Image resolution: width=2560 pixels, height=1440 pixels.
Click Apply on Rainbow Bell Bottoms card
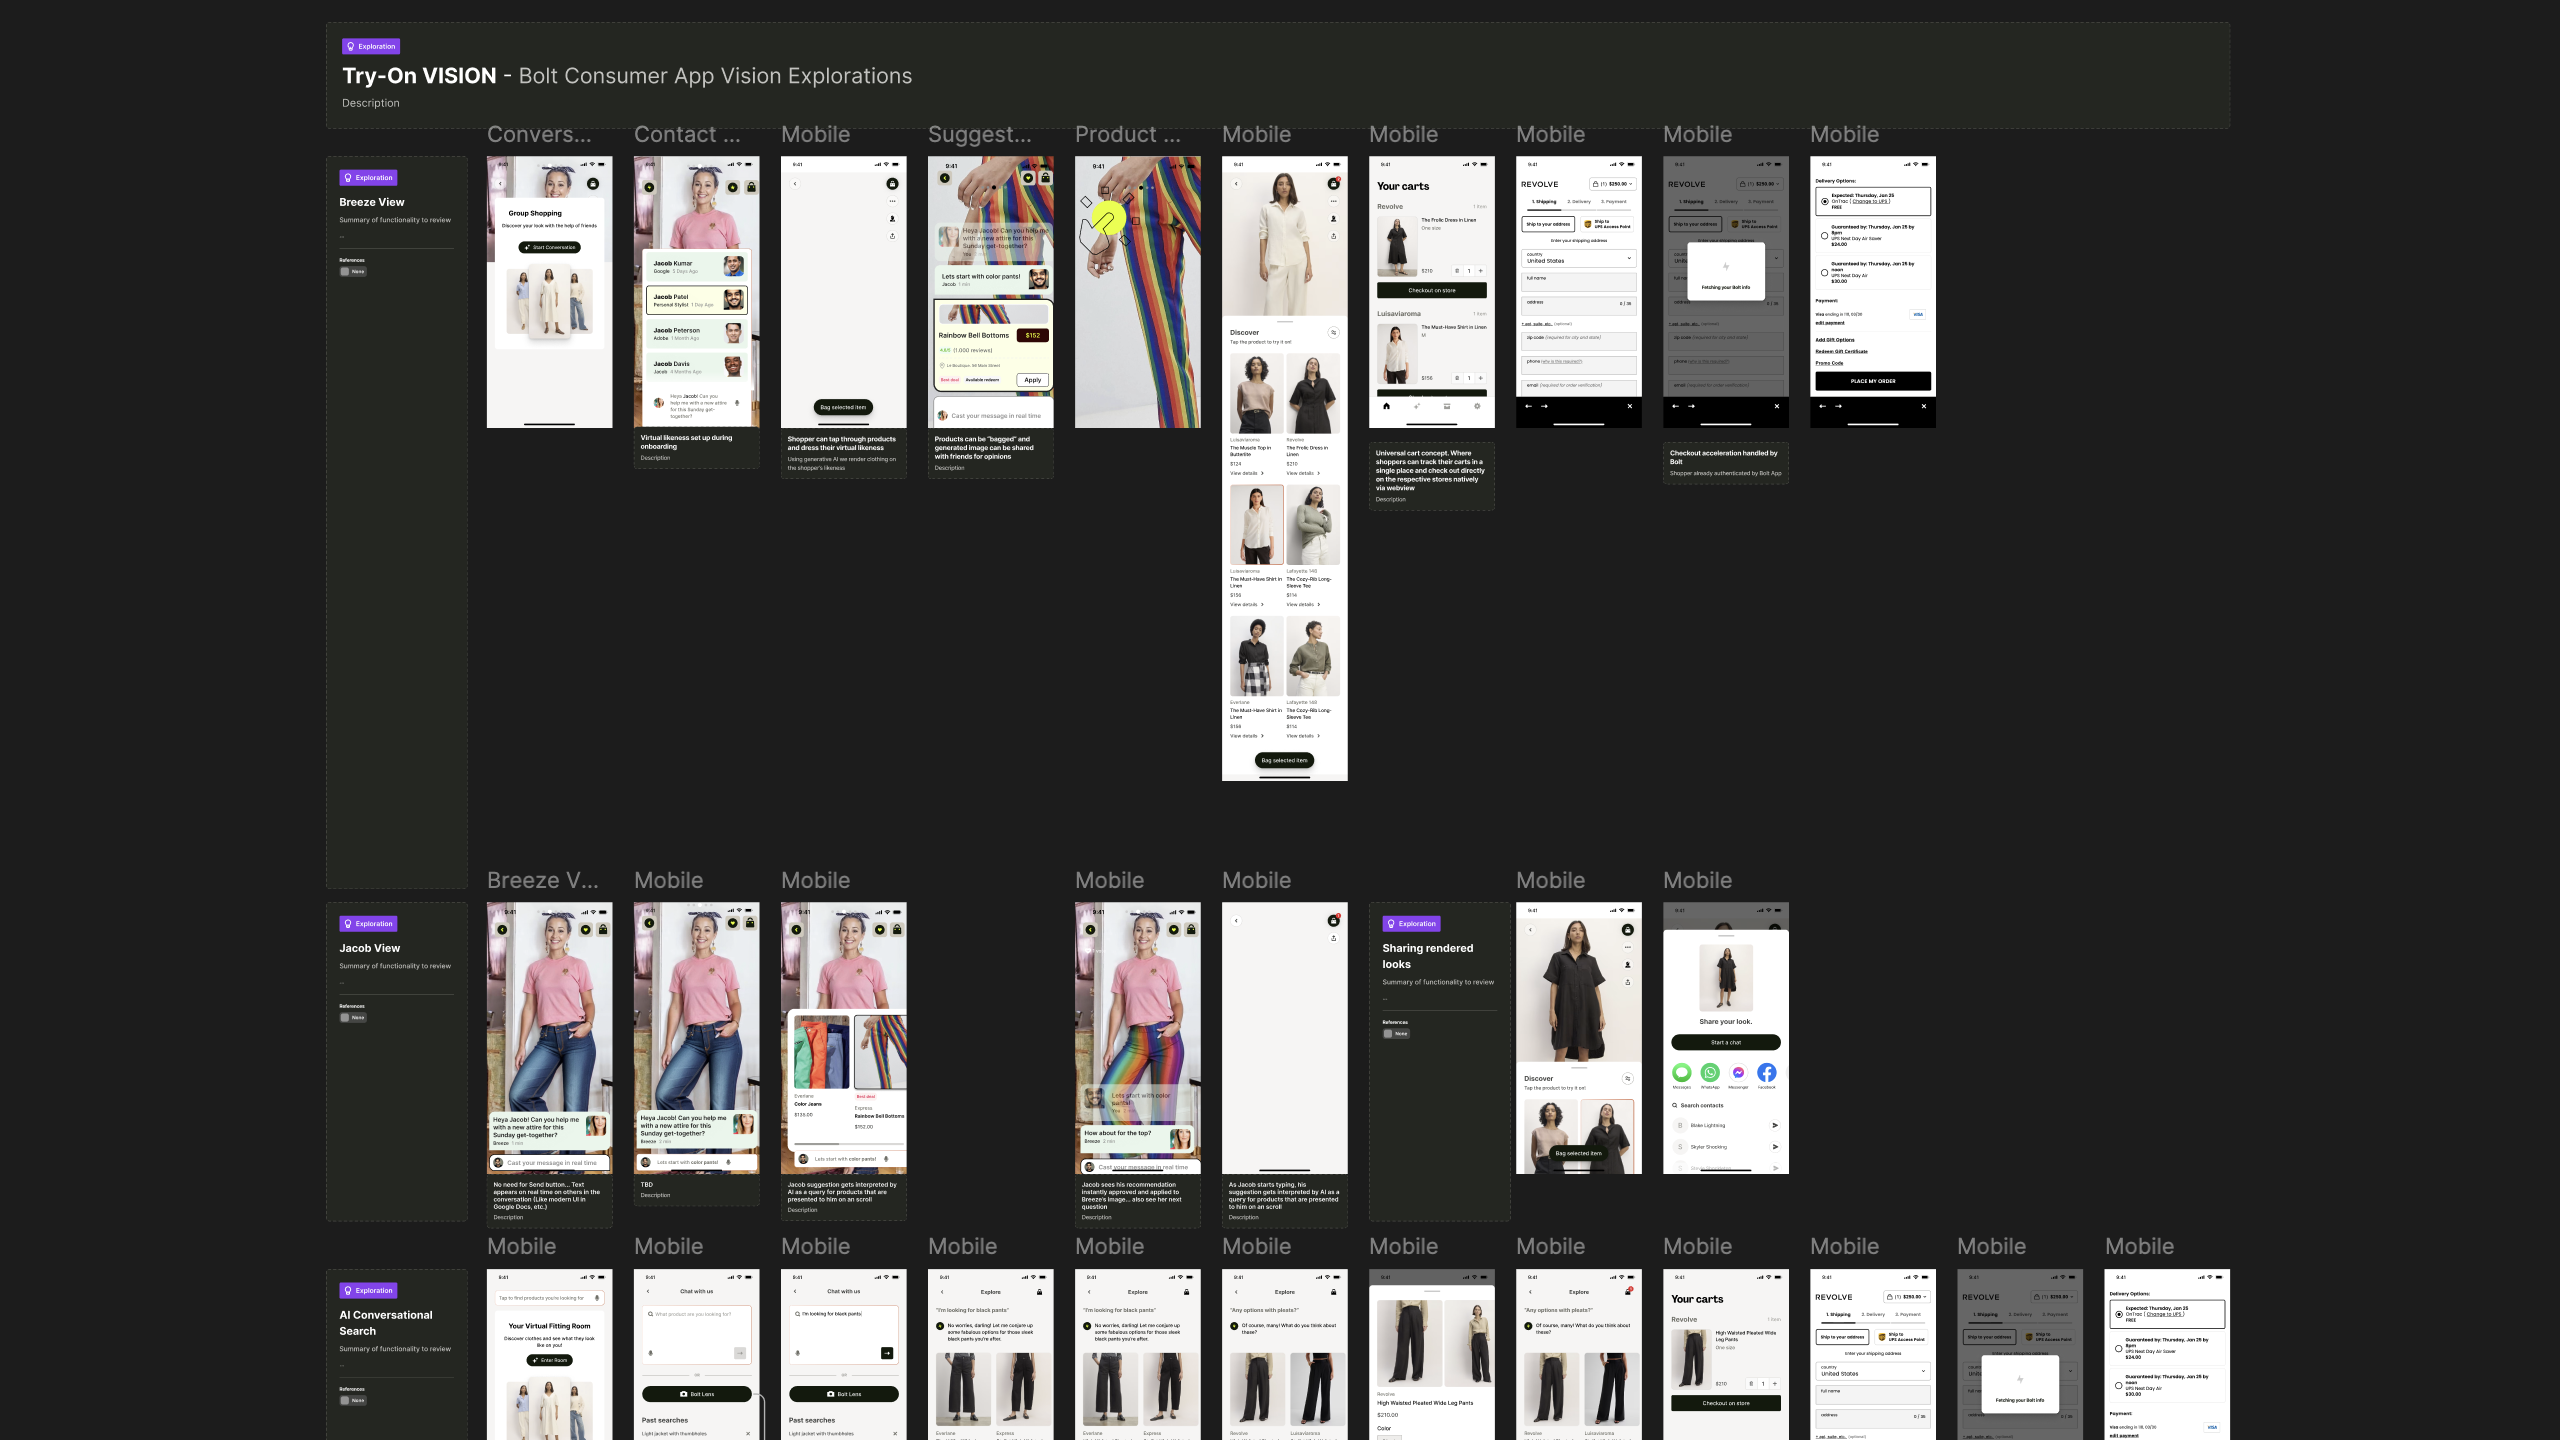(1032, 380)
